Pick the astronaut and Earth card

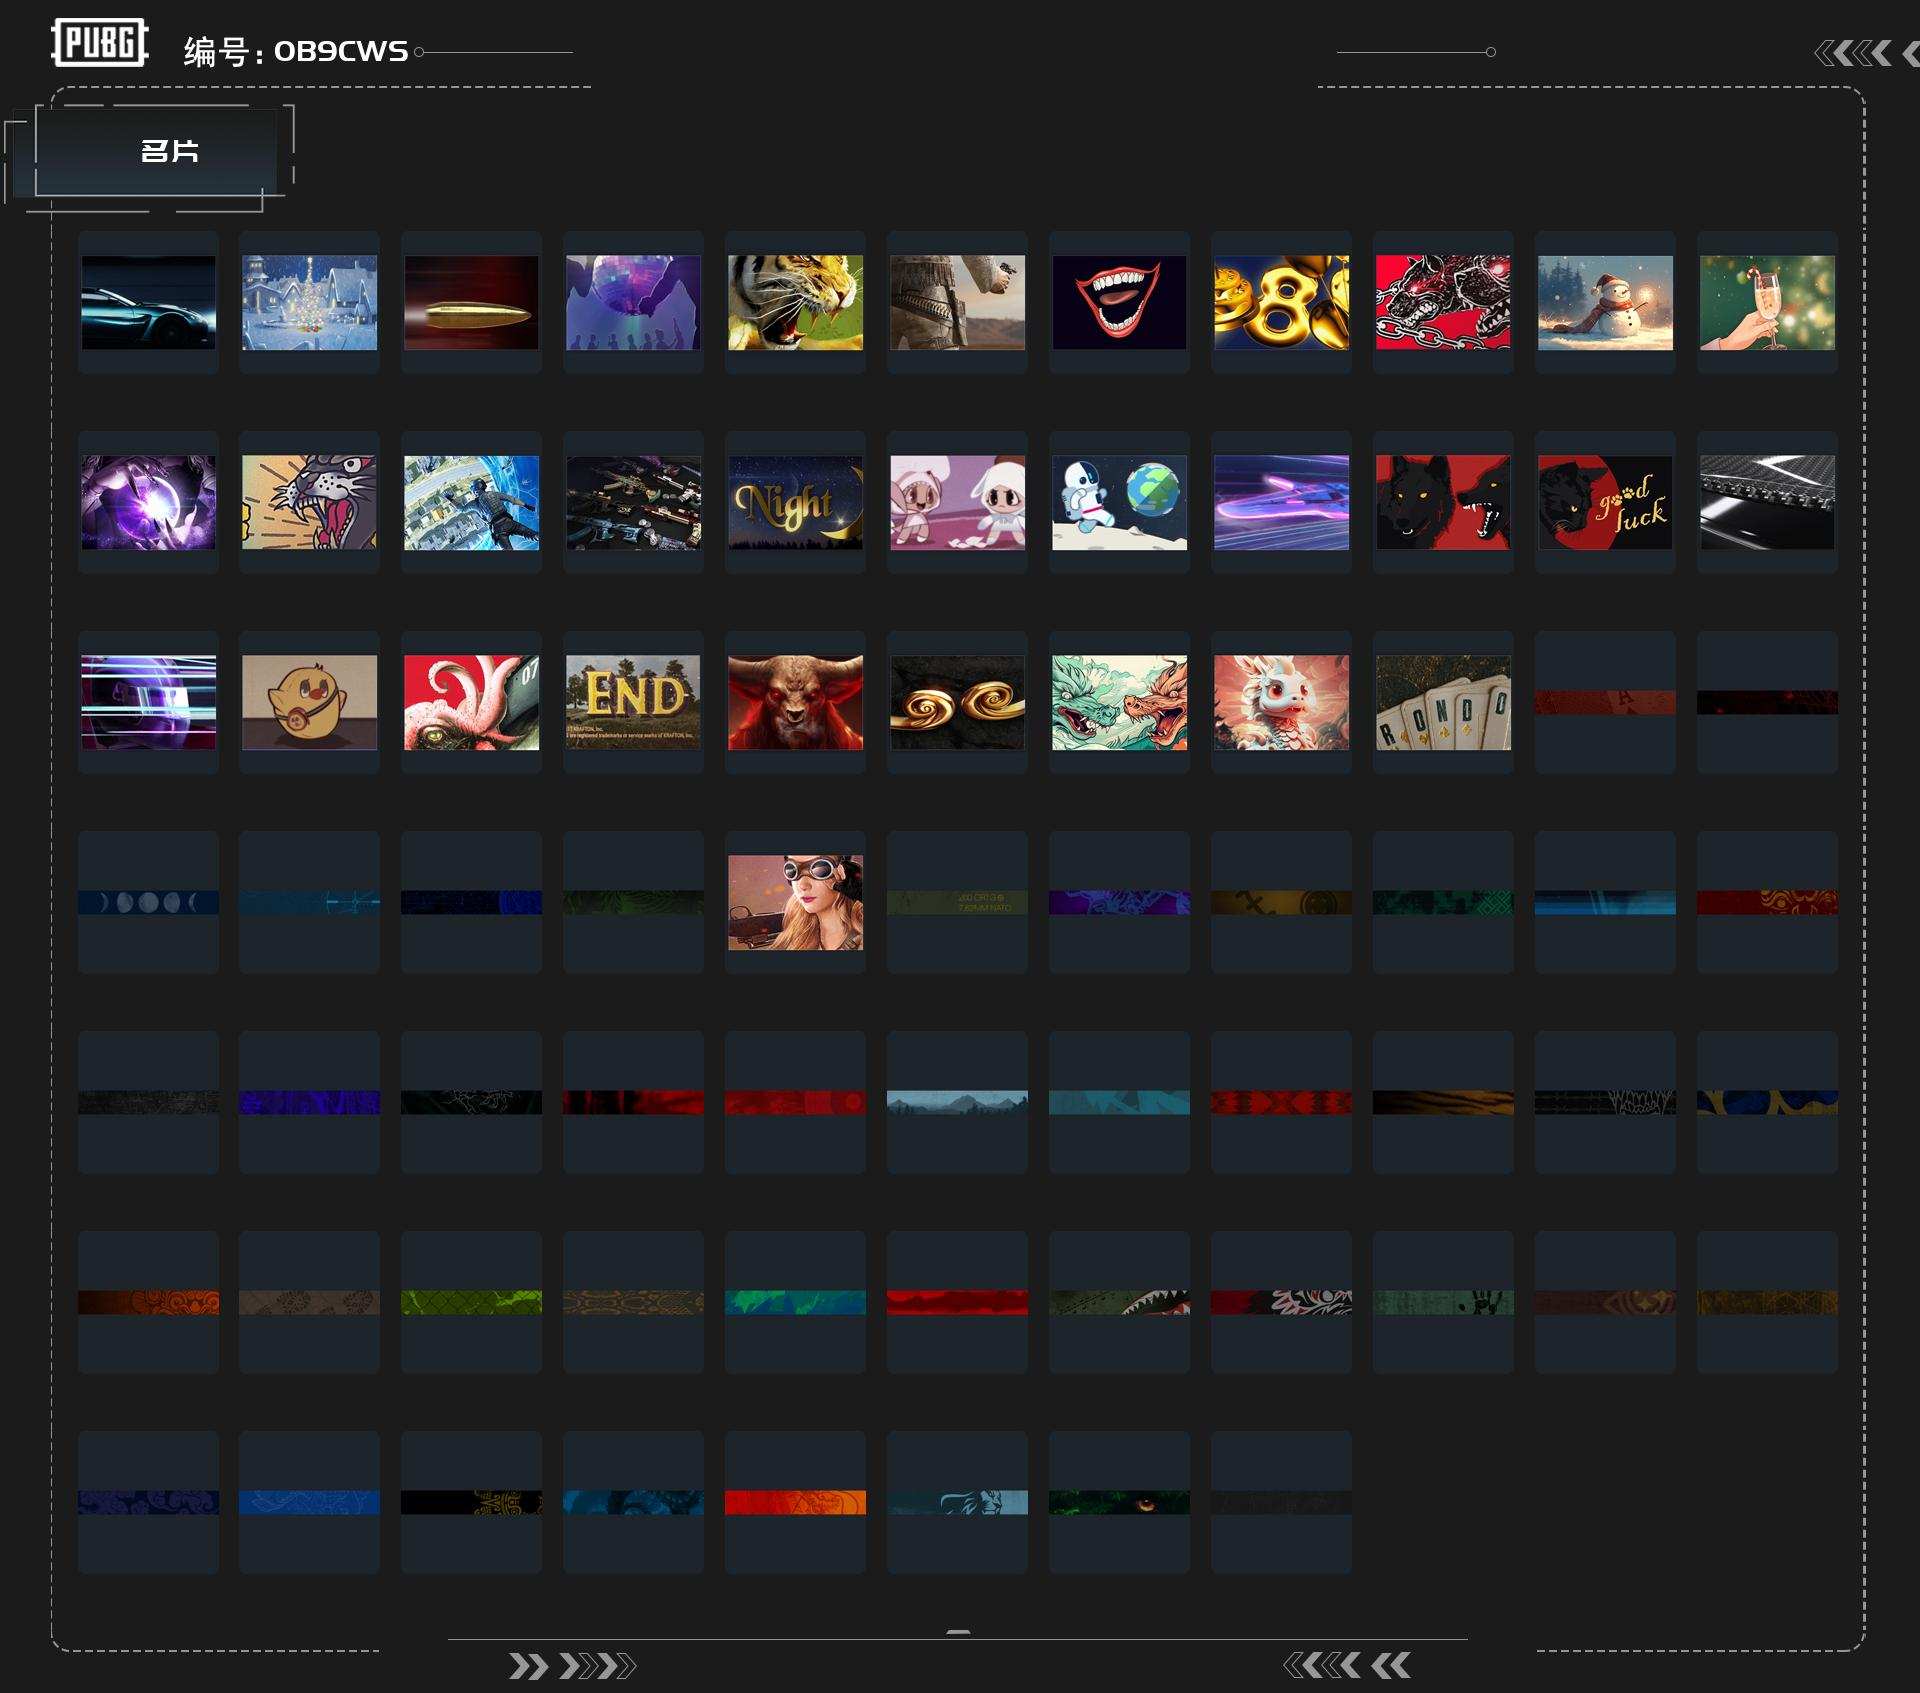pyautogui.click(x=1119, y=502)
